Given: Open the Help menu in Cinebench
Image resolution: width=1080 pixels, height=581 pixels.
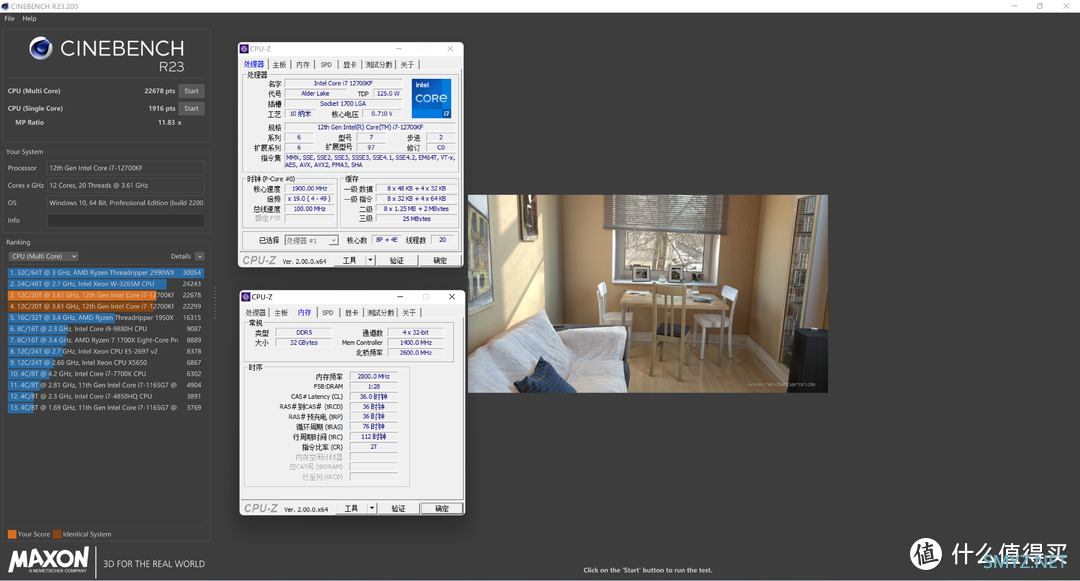Looking at the screenshot, I should pos(29,18).
